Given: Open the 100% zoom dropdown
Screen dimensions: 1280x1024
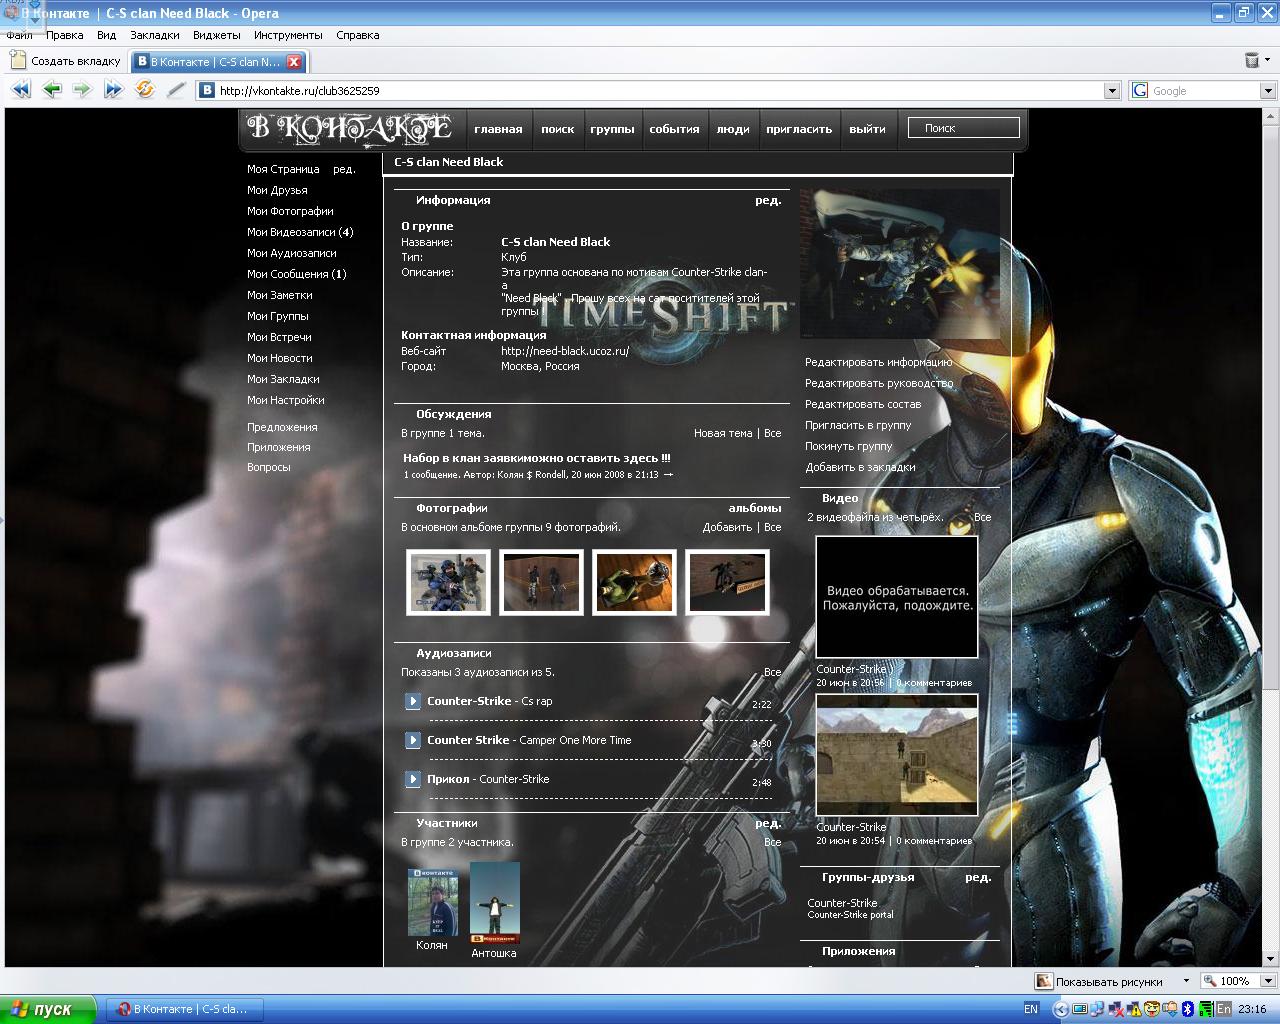Looking at the screenshot, I should pyautogui.click(x=1268, y=981).
